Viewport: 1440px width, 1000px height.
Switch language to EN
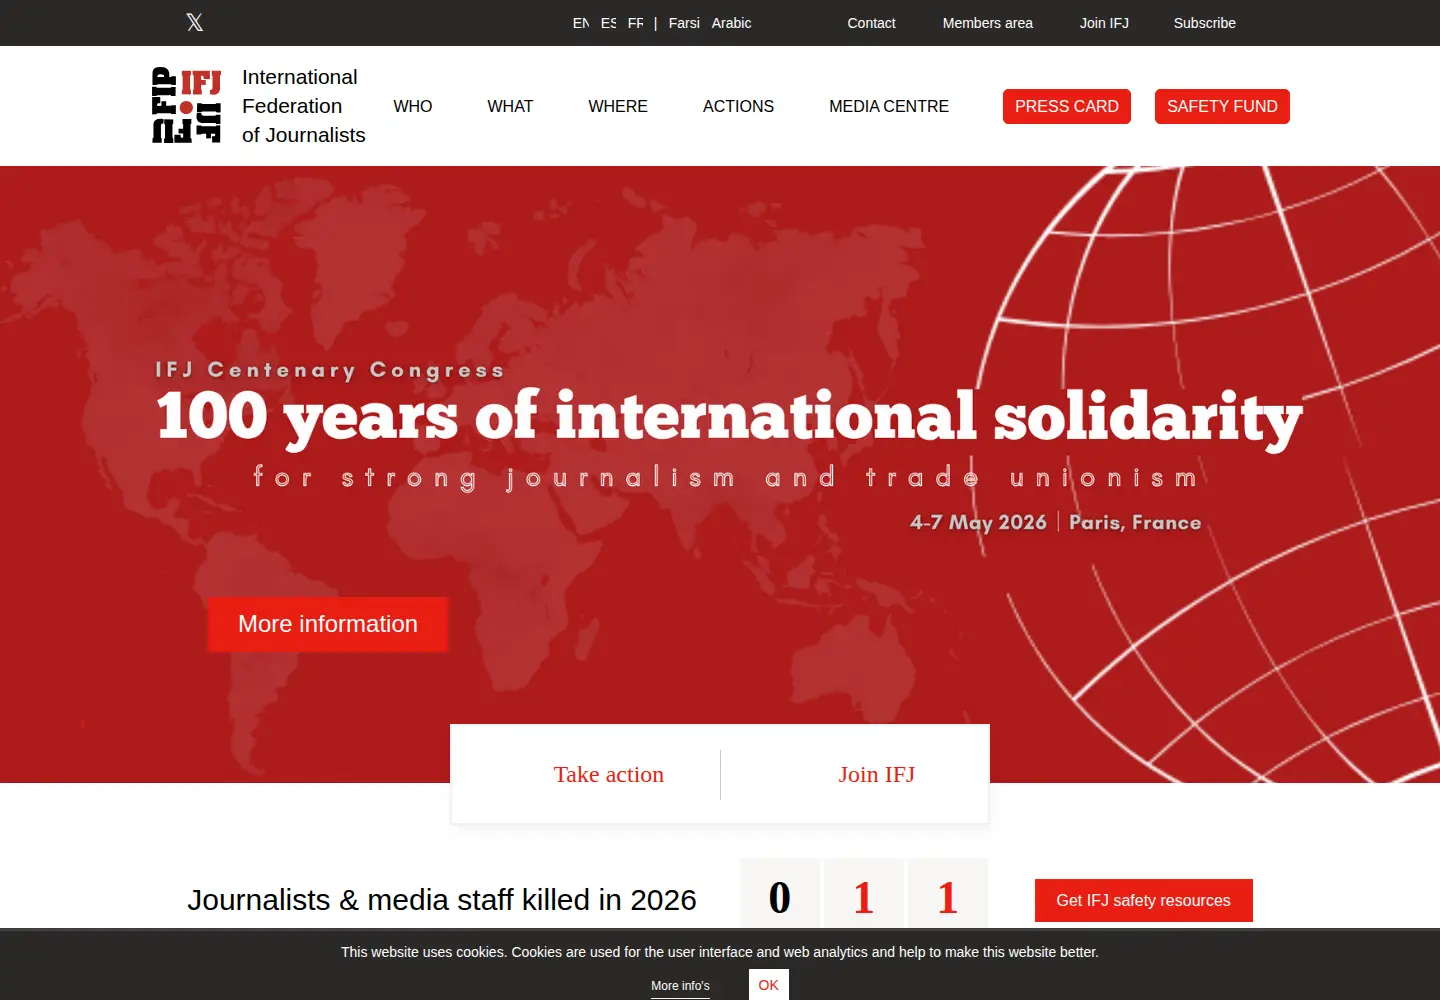coord(581,23)
